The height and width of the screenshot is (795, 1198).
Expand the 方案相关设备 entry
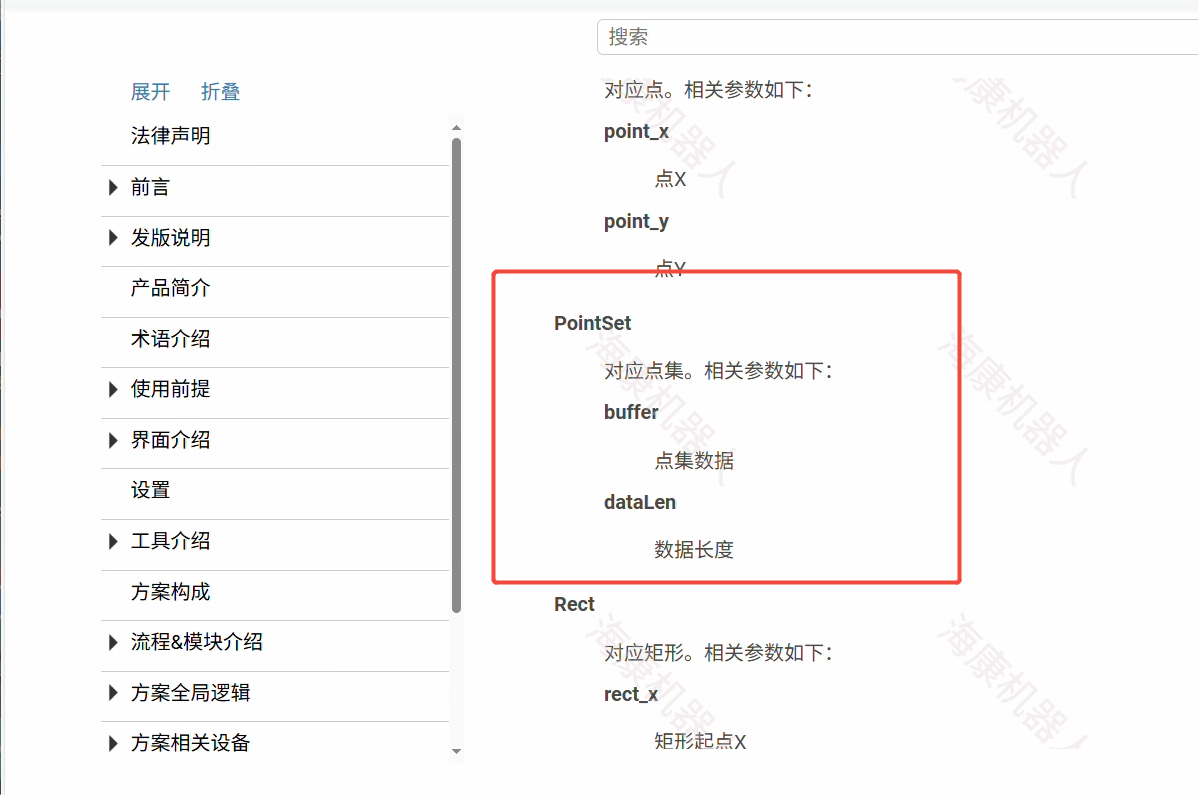[112, 743]
